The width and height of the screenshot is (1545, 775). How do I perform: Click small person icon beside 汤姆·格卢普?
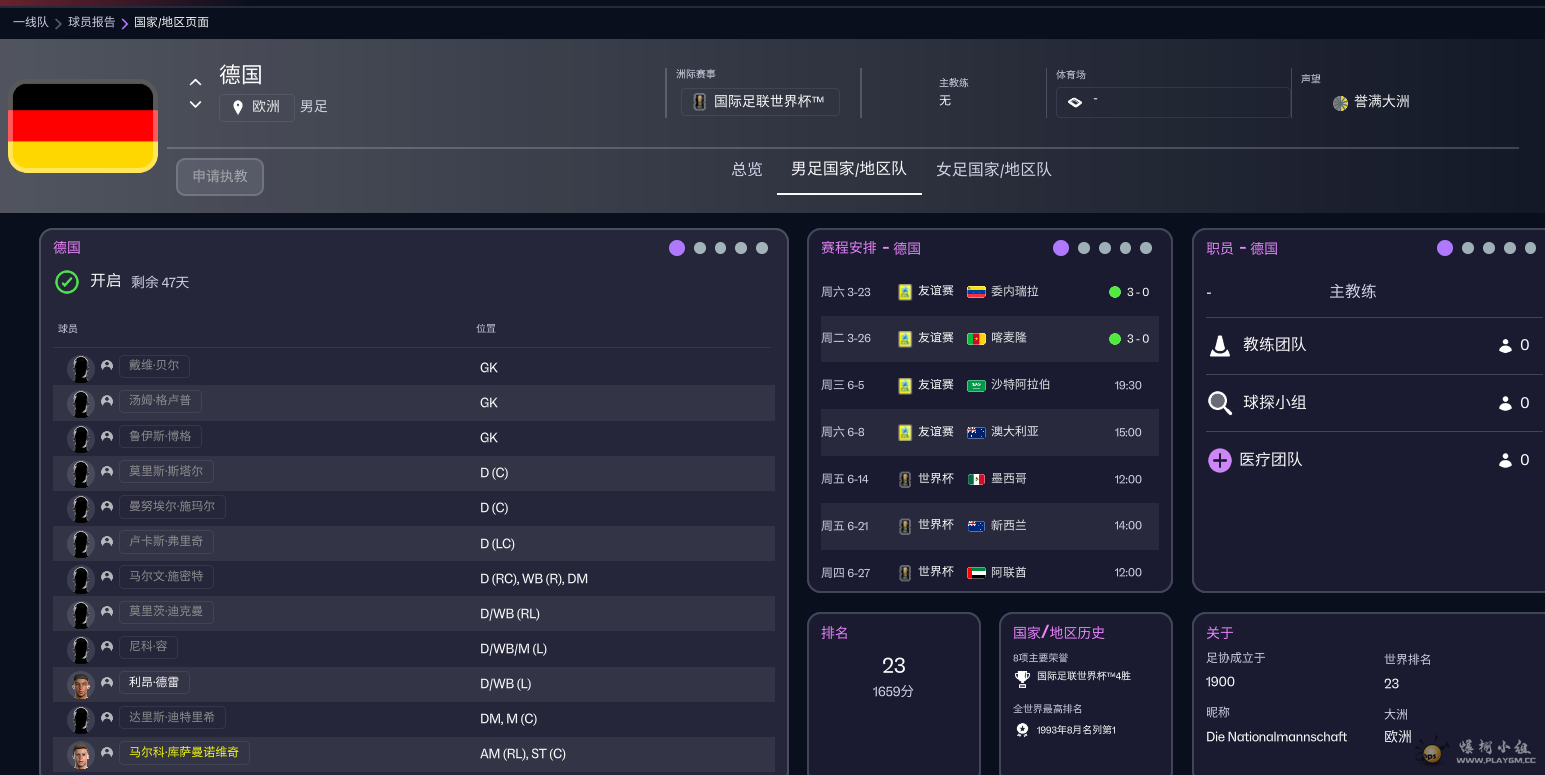(107, 401)
